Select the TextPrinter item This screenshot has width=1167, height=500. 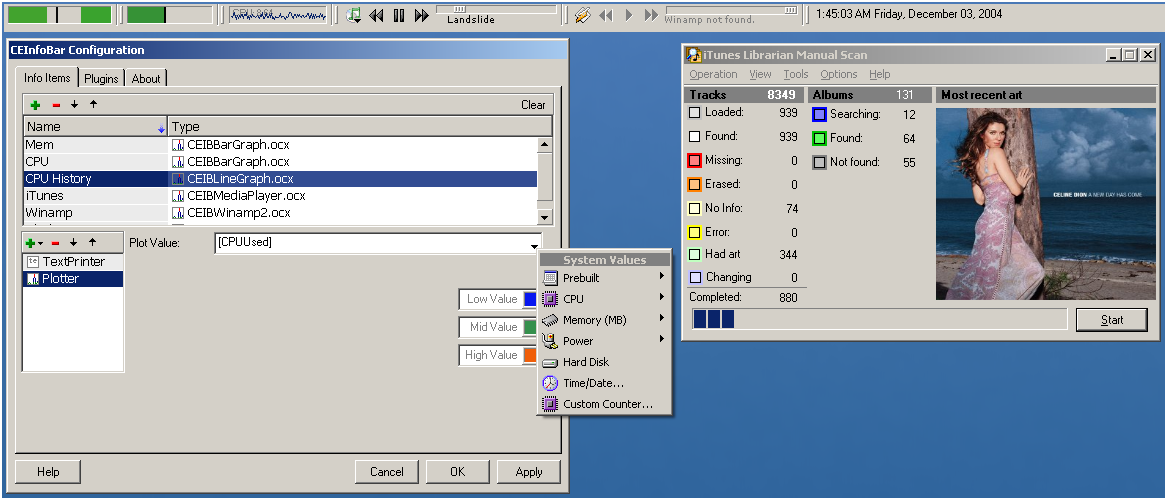pos(73,262)
